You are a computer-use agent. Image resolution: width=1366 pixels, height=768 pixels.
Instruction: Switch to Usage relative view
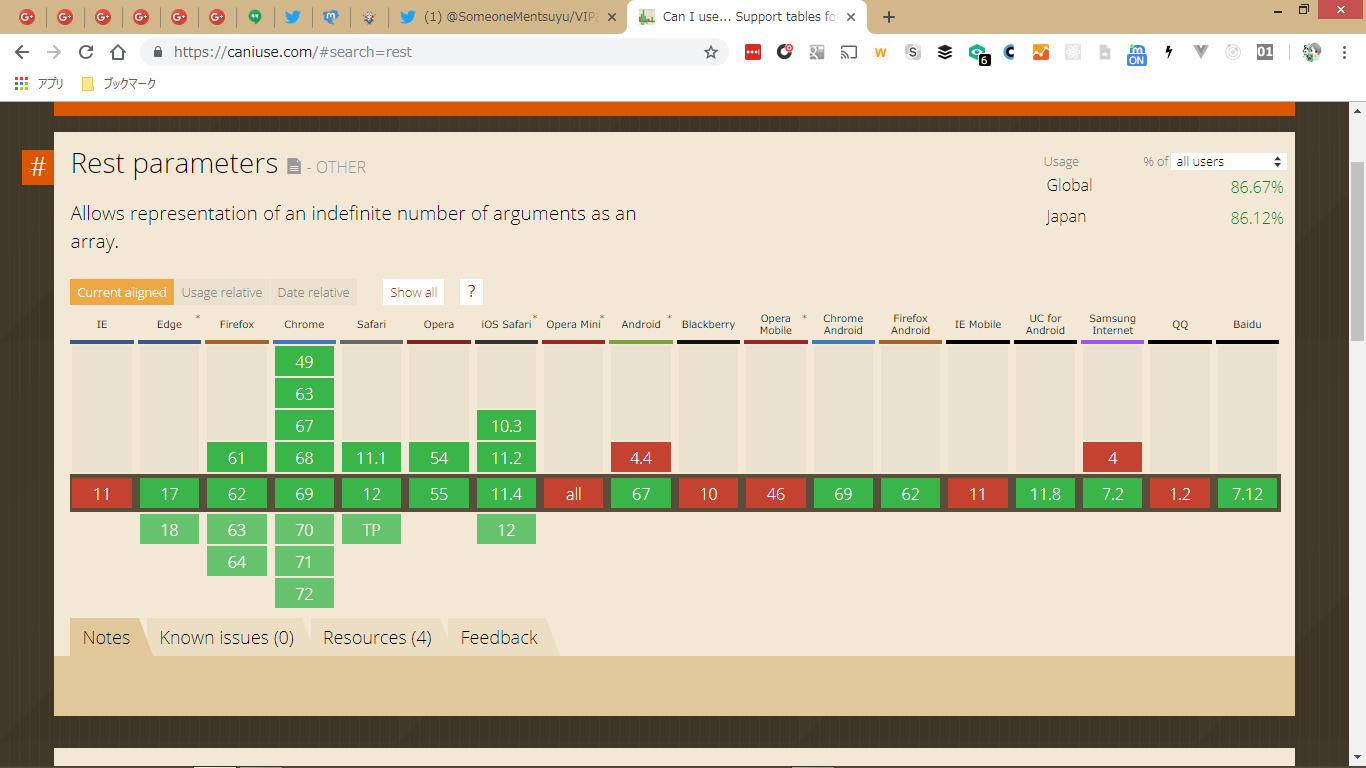222,292
